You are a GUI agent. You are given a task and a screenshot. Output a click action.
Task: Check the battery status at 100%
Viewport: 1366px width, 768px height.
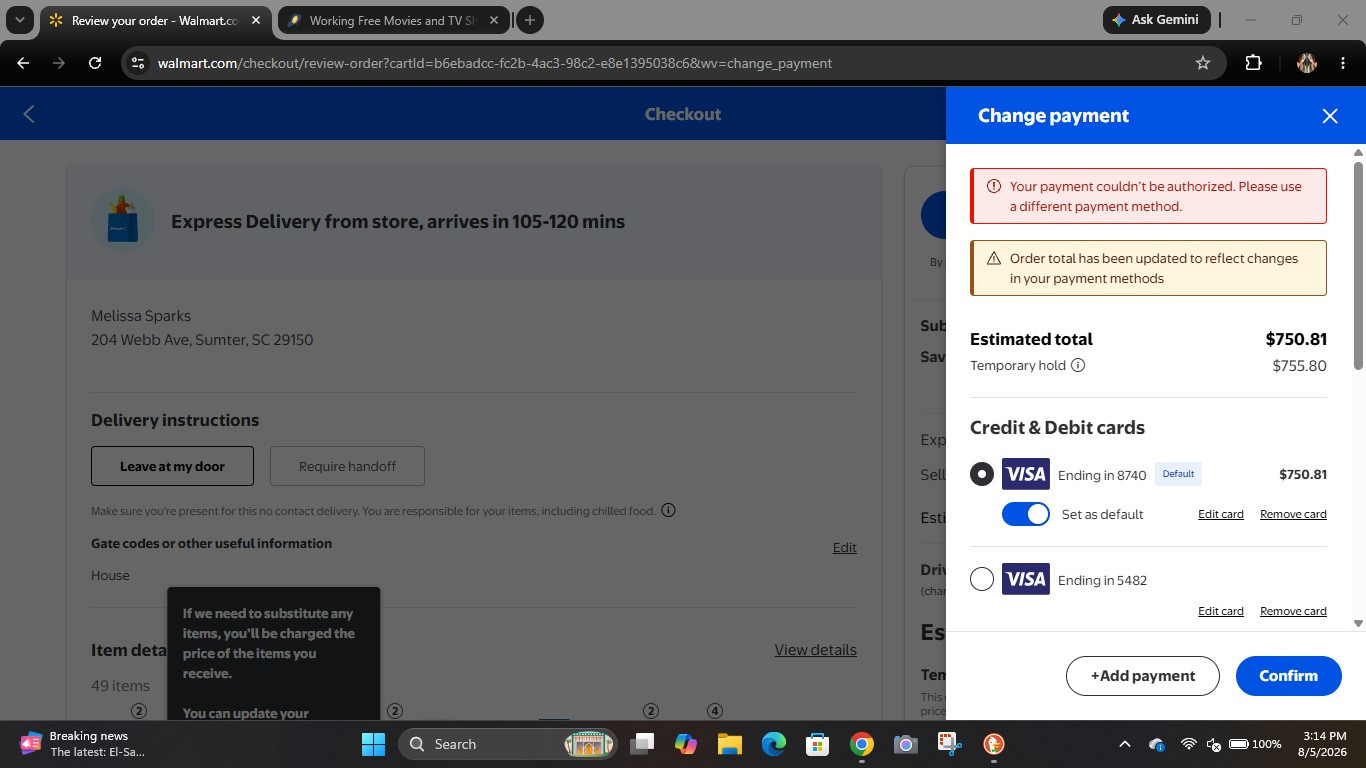[x=1255, y=744]
